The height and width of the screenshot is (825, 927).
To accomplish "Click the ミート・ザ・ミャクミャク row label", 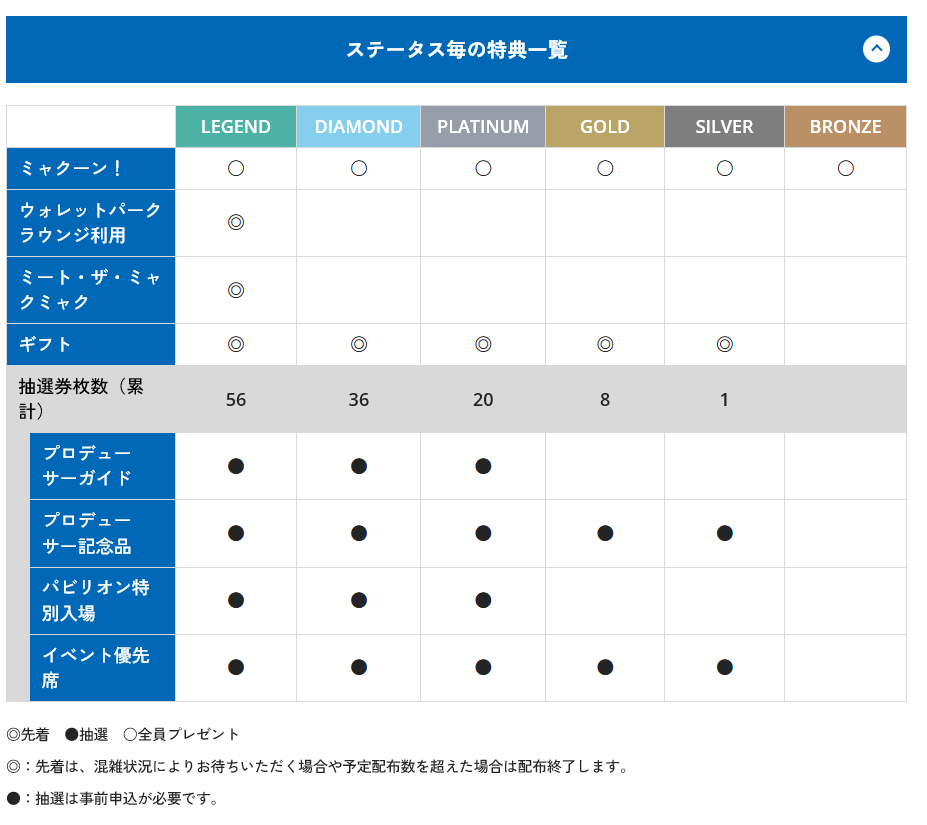I will tap(91, 290).
